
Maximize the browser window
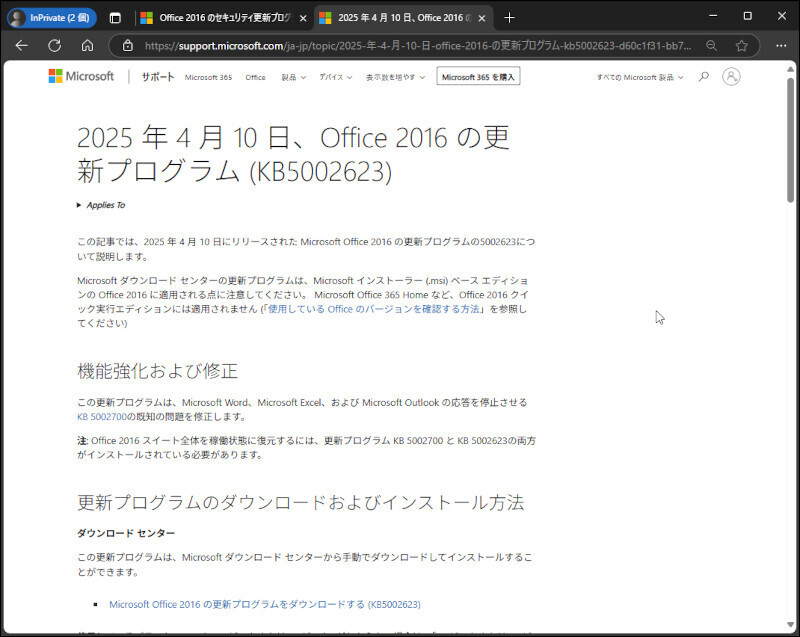pyautogui.click(x=747, y=16)
